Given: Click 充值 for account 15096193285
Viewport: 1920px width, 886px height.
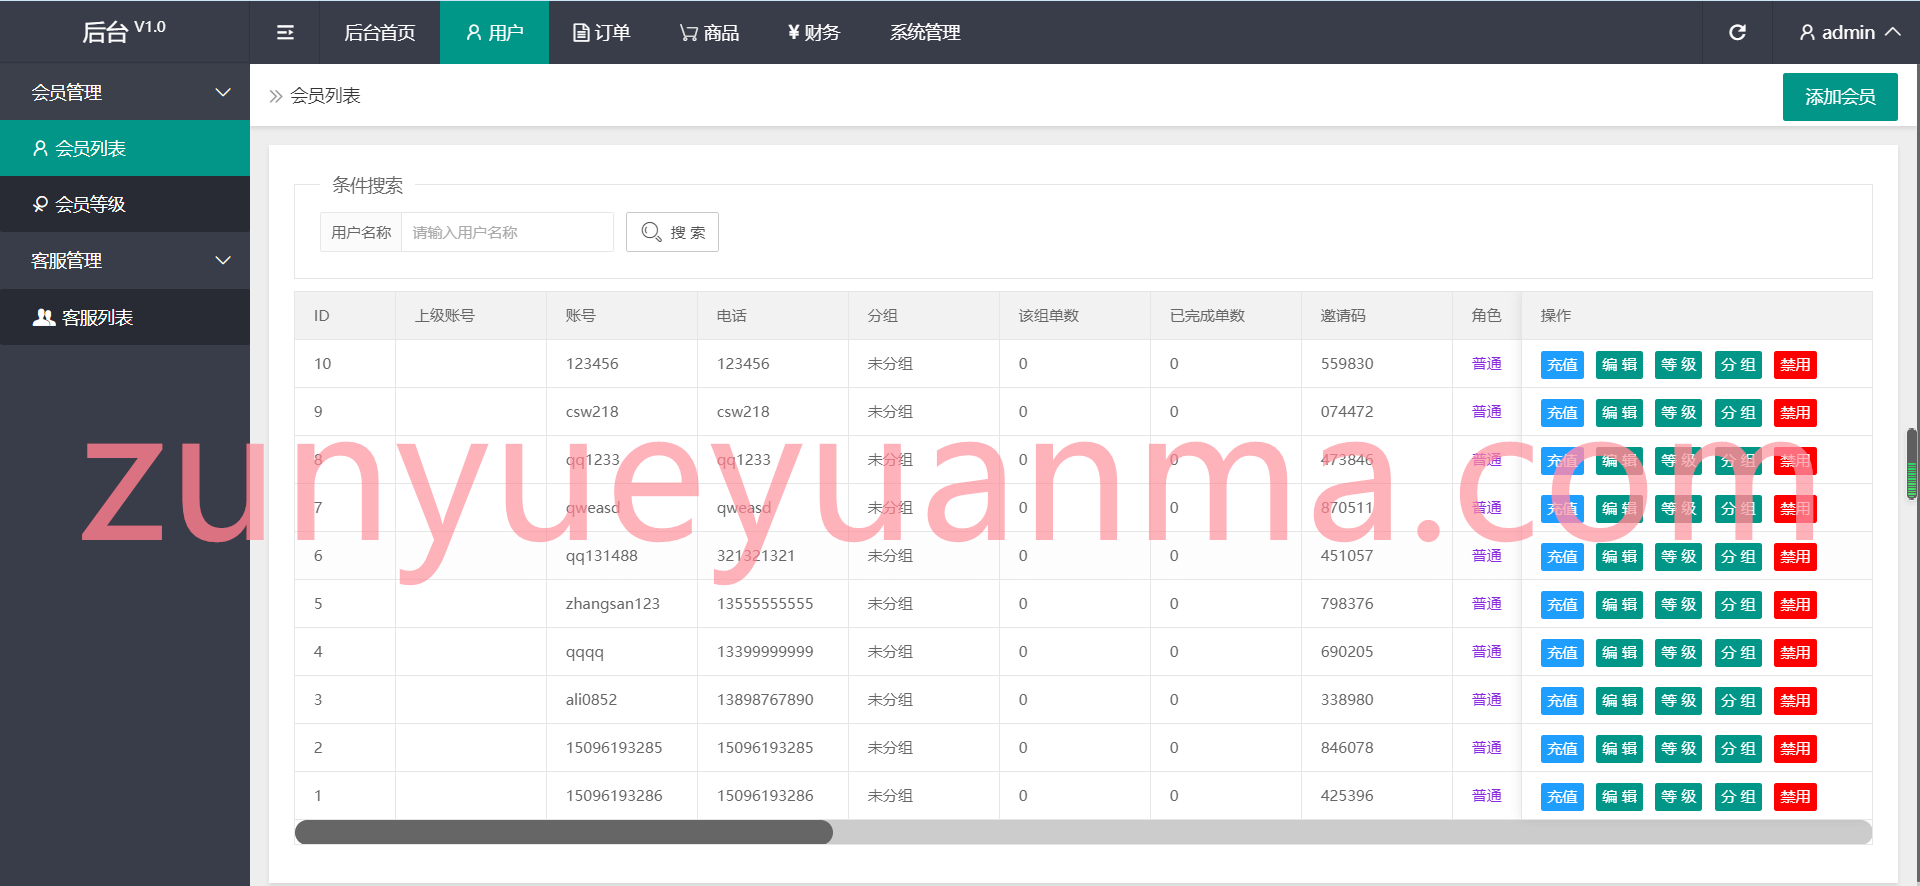Looking at the screenshot, I should pos(1562,749).
